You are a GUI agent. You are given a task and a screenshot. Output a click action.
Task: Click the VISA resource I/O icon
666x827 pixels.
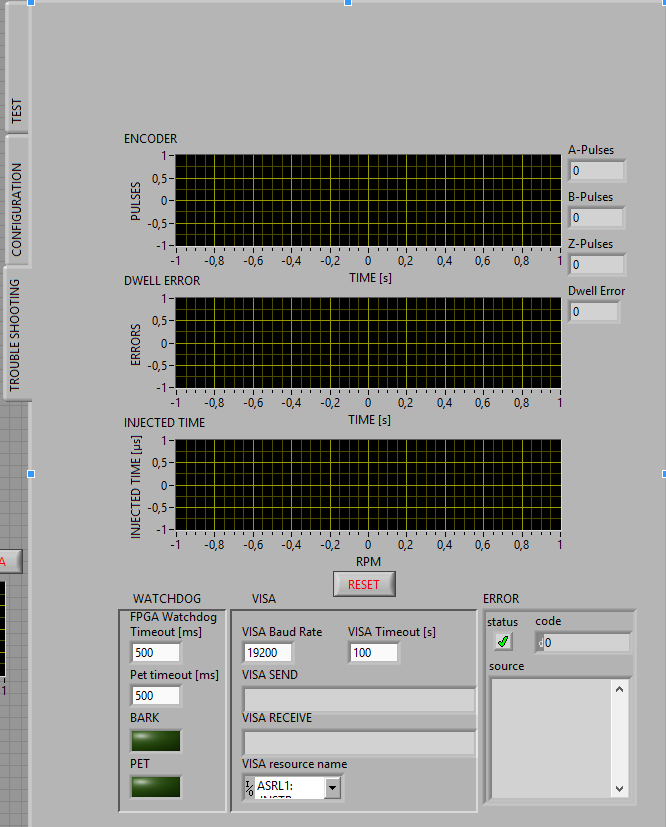click(249, 787)
